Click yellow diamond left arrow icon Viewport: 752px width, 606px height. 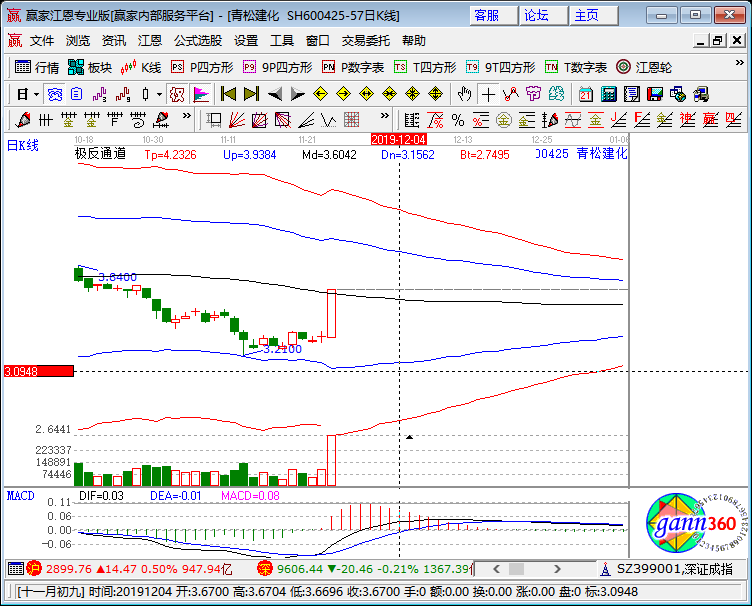pyautogui.click(x=320, y=94)
